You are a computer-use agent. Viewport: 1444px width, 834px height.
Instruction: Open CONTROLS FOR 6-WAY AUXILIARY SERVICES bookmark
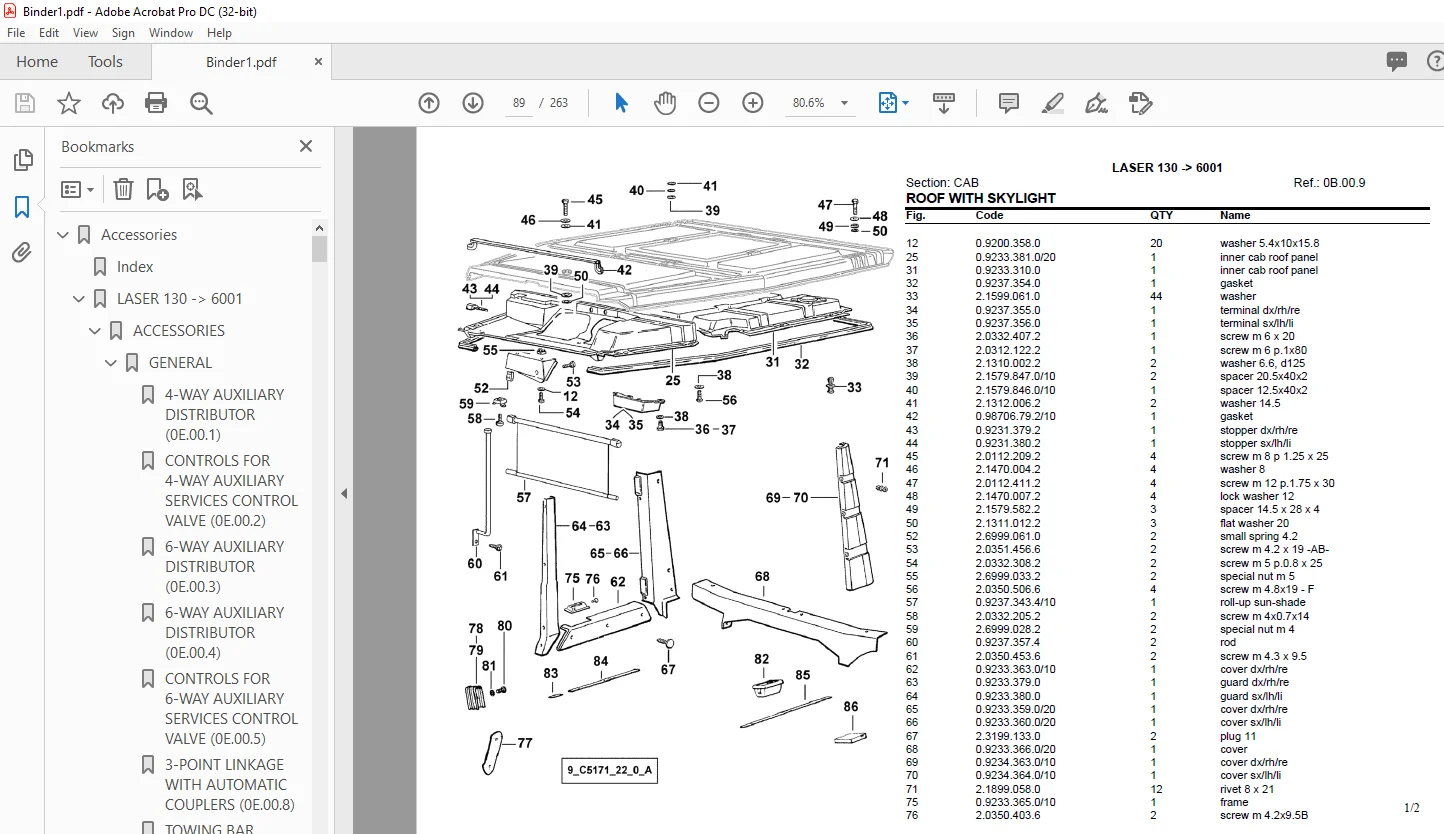point(231,709)
